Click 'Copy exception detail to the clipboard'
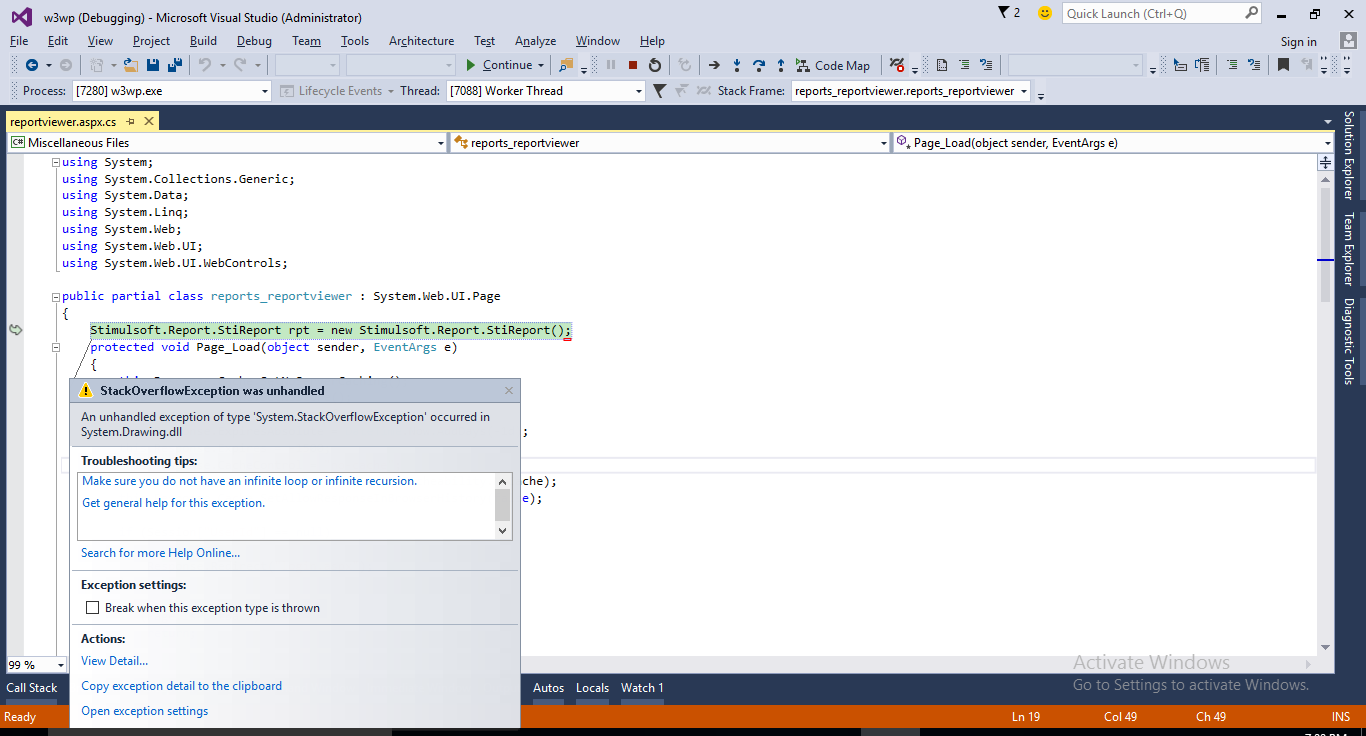Viewport: 1366px width, 736px height. click(x=181, y=686)
